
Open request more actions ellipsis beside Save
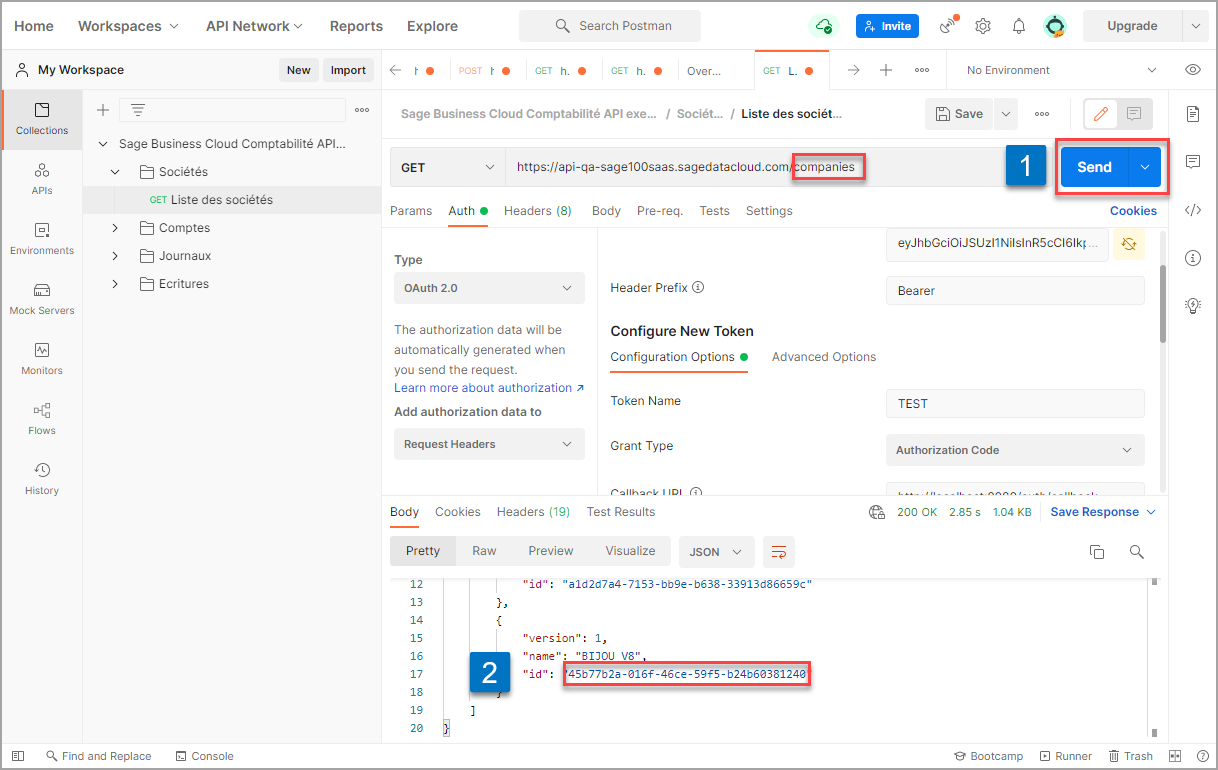coord(1042,114)
